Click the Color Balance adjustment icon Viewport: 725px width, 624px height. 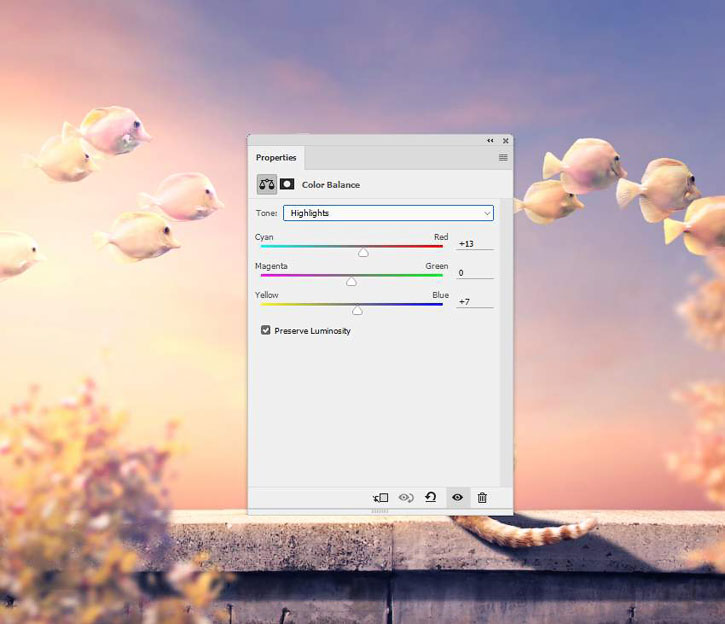[x=267, y=184]
